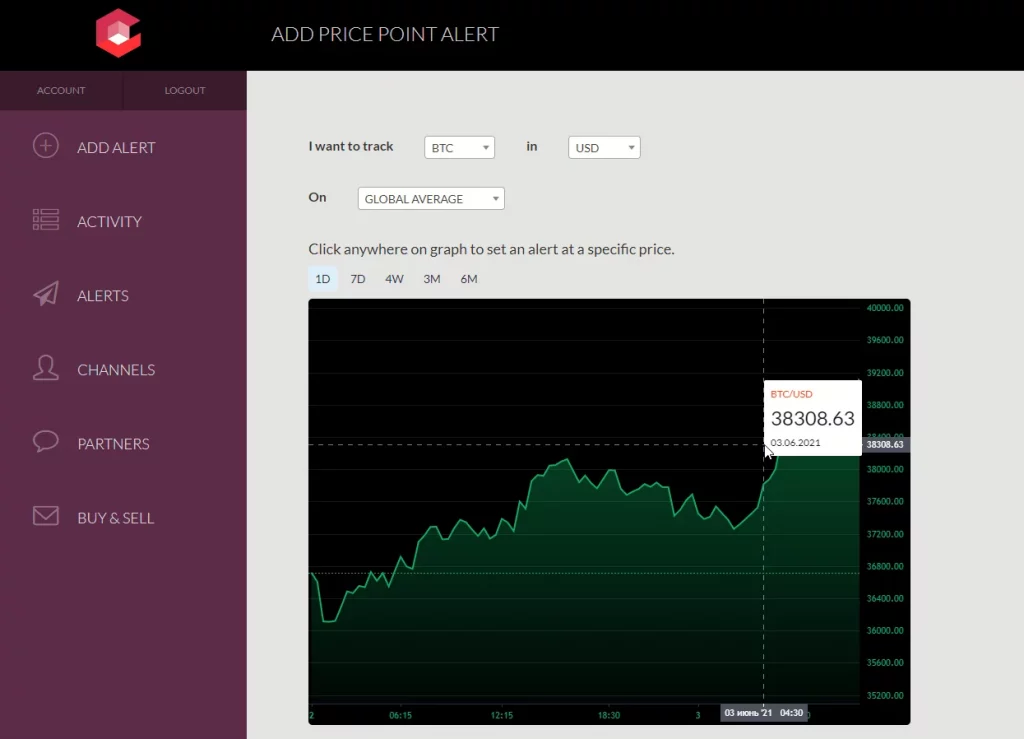Click the 04:30 time axis marker
Image resolution: width=1024 pixels, height=739 pixels.
(x=791, y=713)
